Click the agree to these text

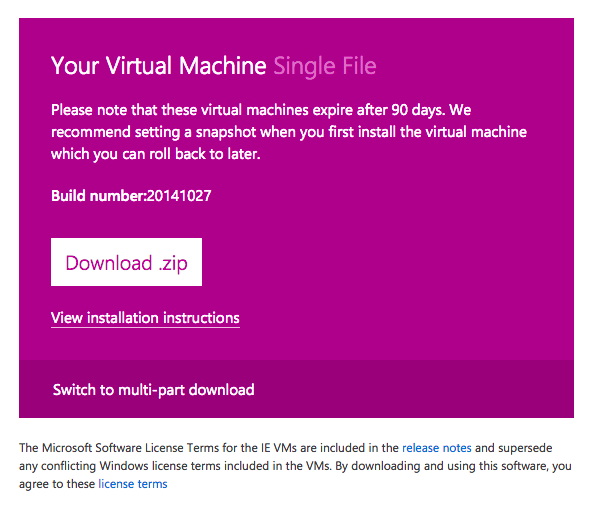click(x=57, y=484)
